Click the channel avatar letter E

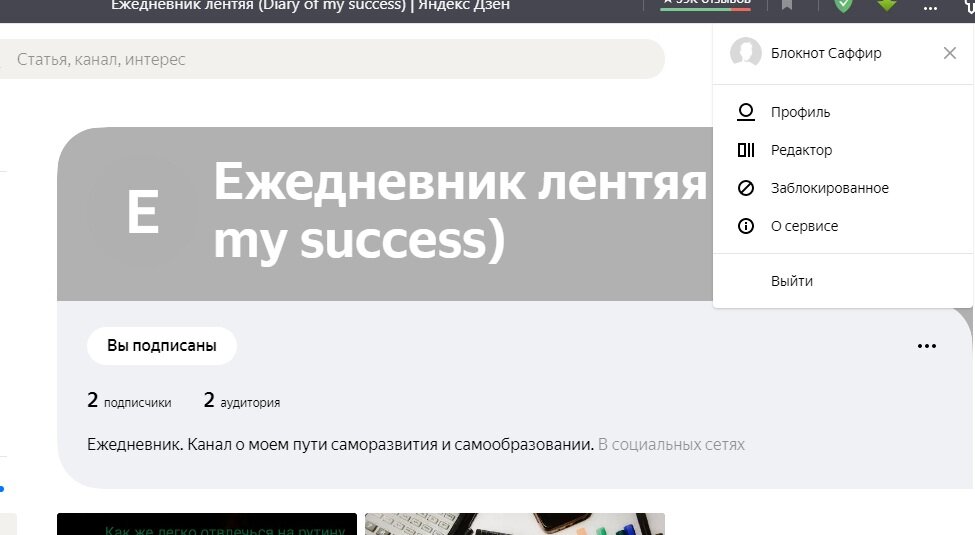tap(143, 212)
